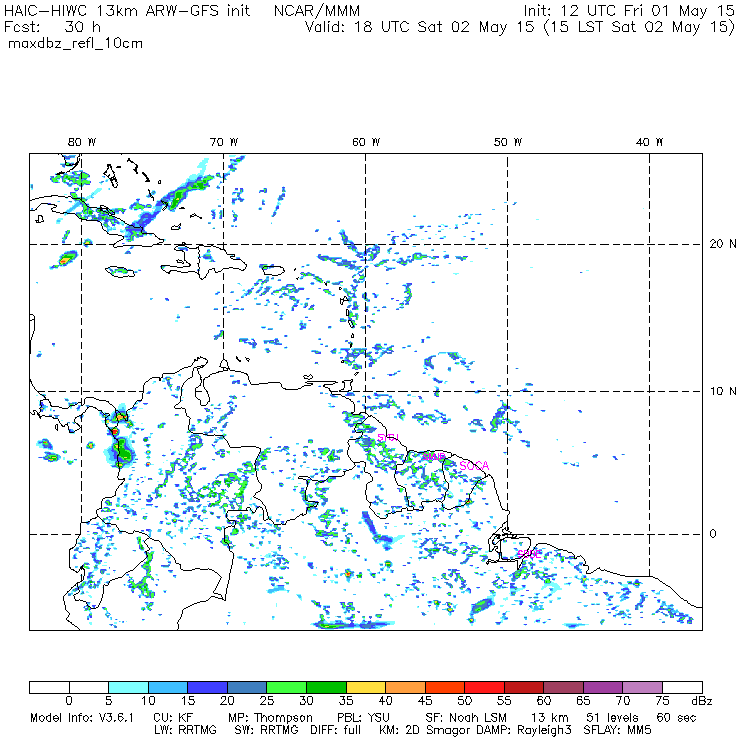The height and width of the screenshot is (740, 740).
Task: Click the 'SW: RRTMG' text
Action: (x=266, y=730)
